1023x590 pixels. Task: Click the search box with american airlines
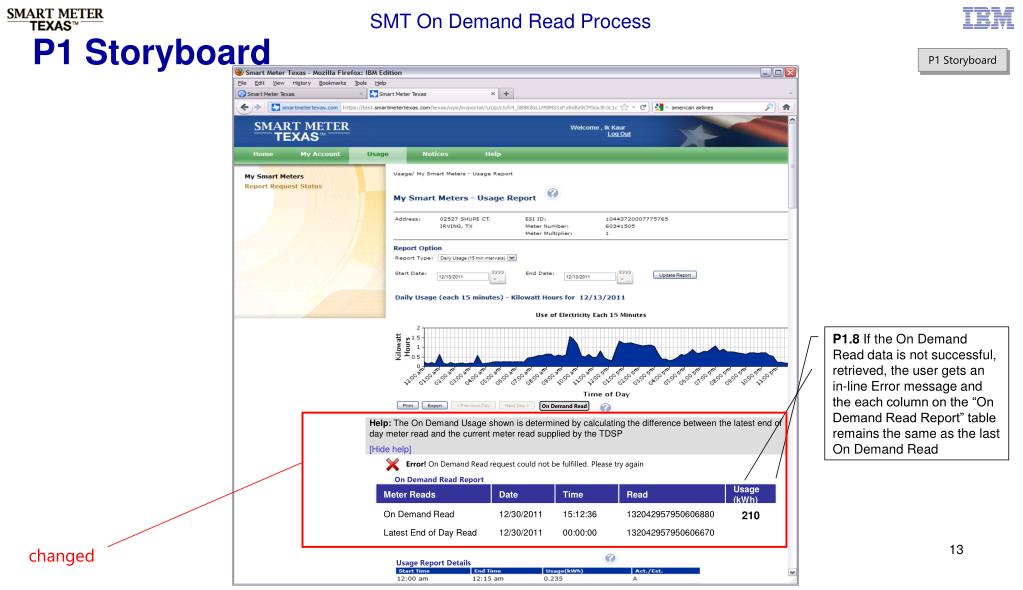point(716,107)
